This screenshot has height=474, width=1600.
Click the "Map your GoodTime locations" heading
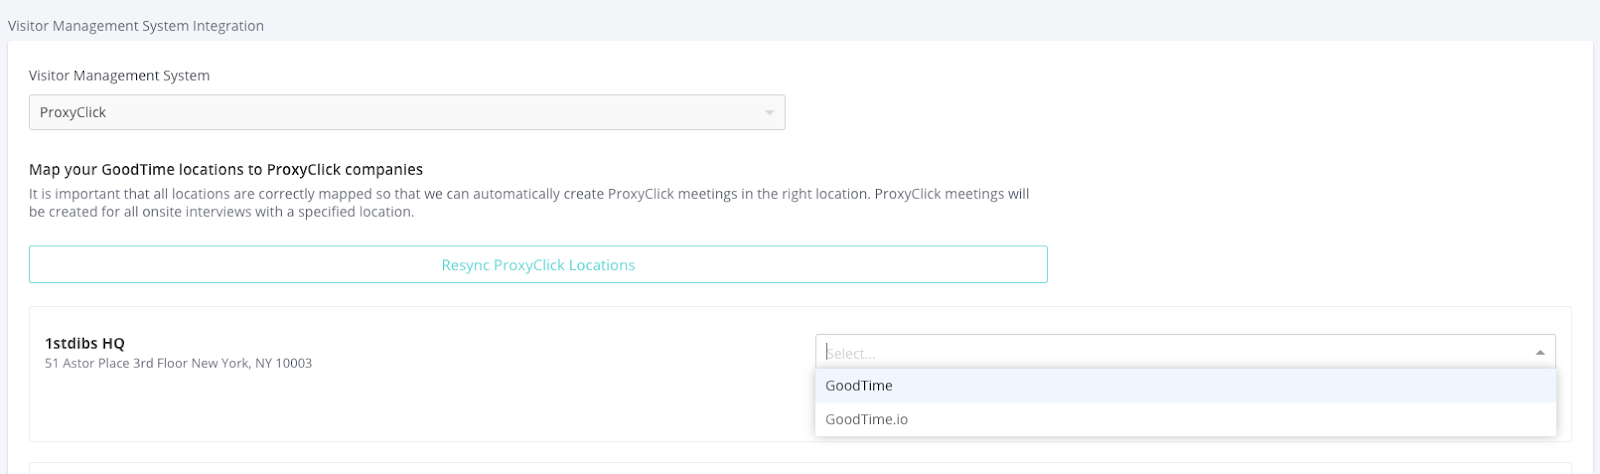pos(226,170)
